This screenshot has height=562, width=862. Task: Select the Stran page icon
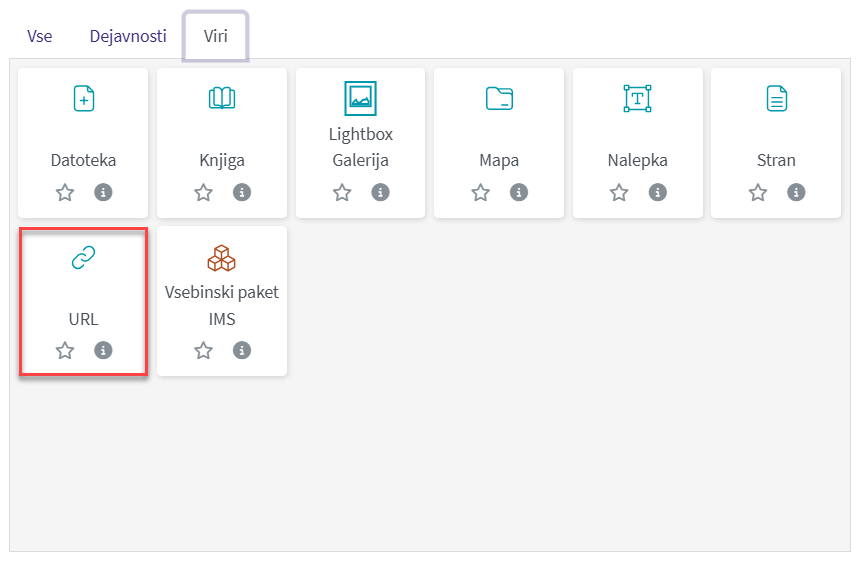point(776,98)
